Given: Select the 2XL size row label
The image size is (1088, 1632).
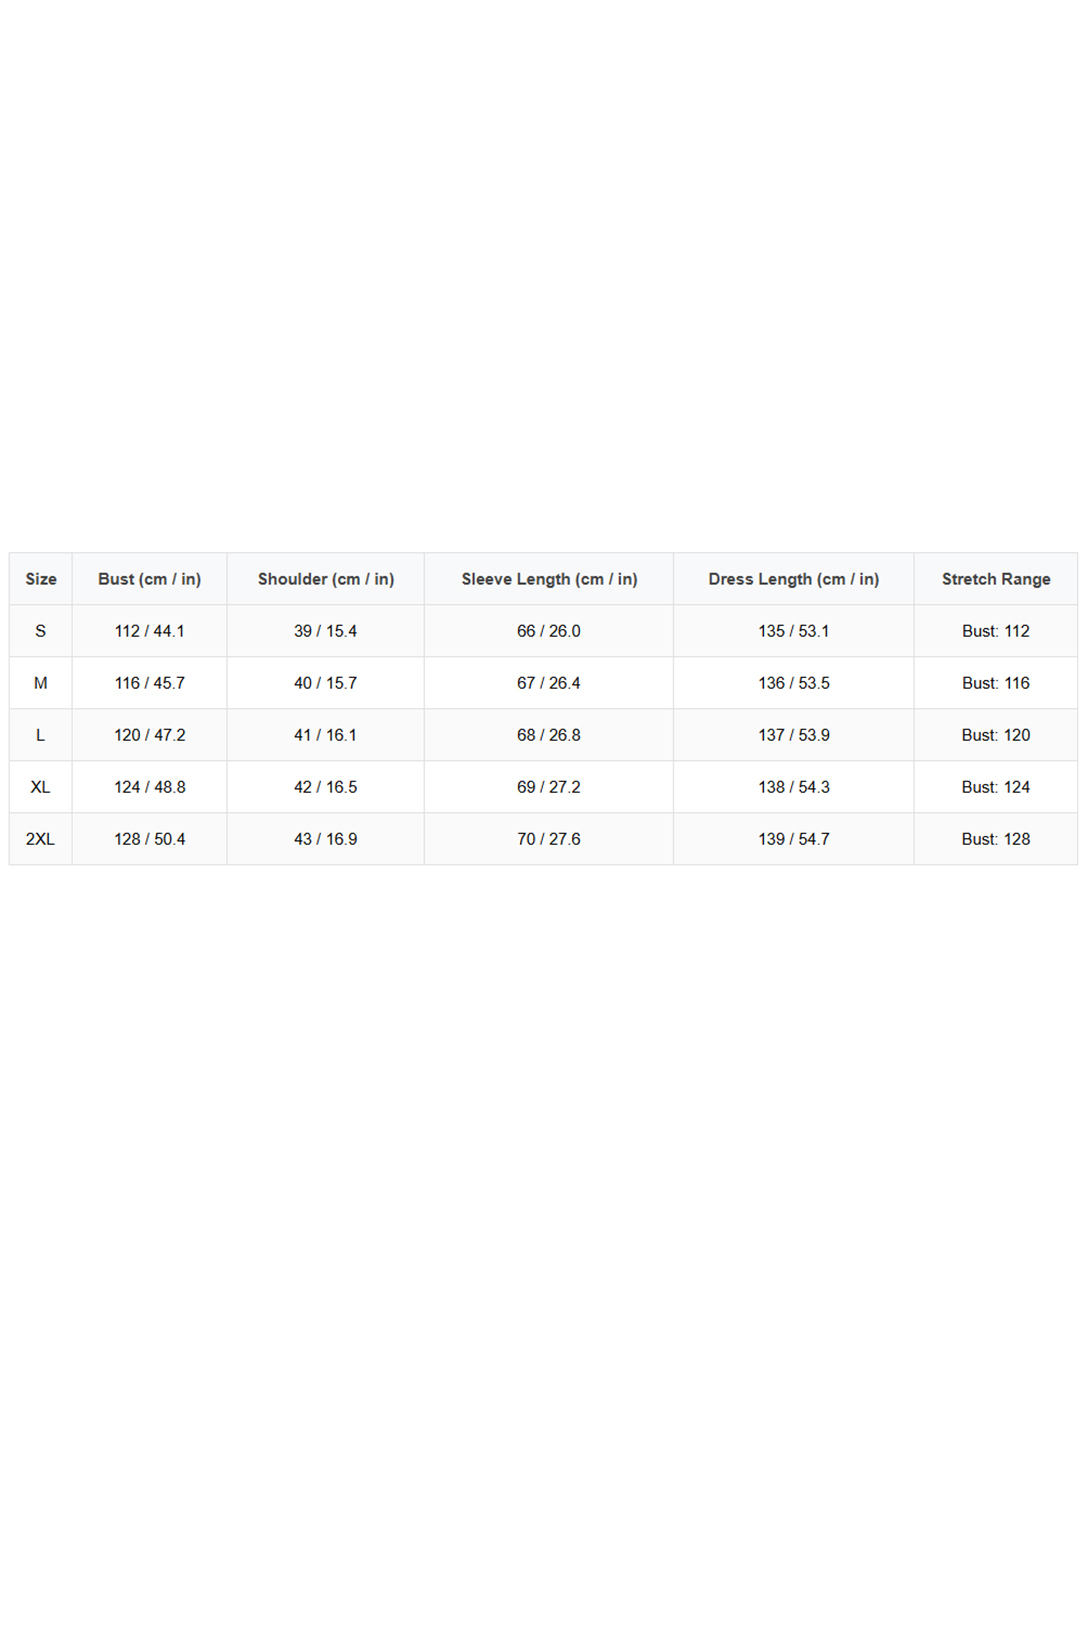Looking at the screenshot, I should click(x=41, y=839).
